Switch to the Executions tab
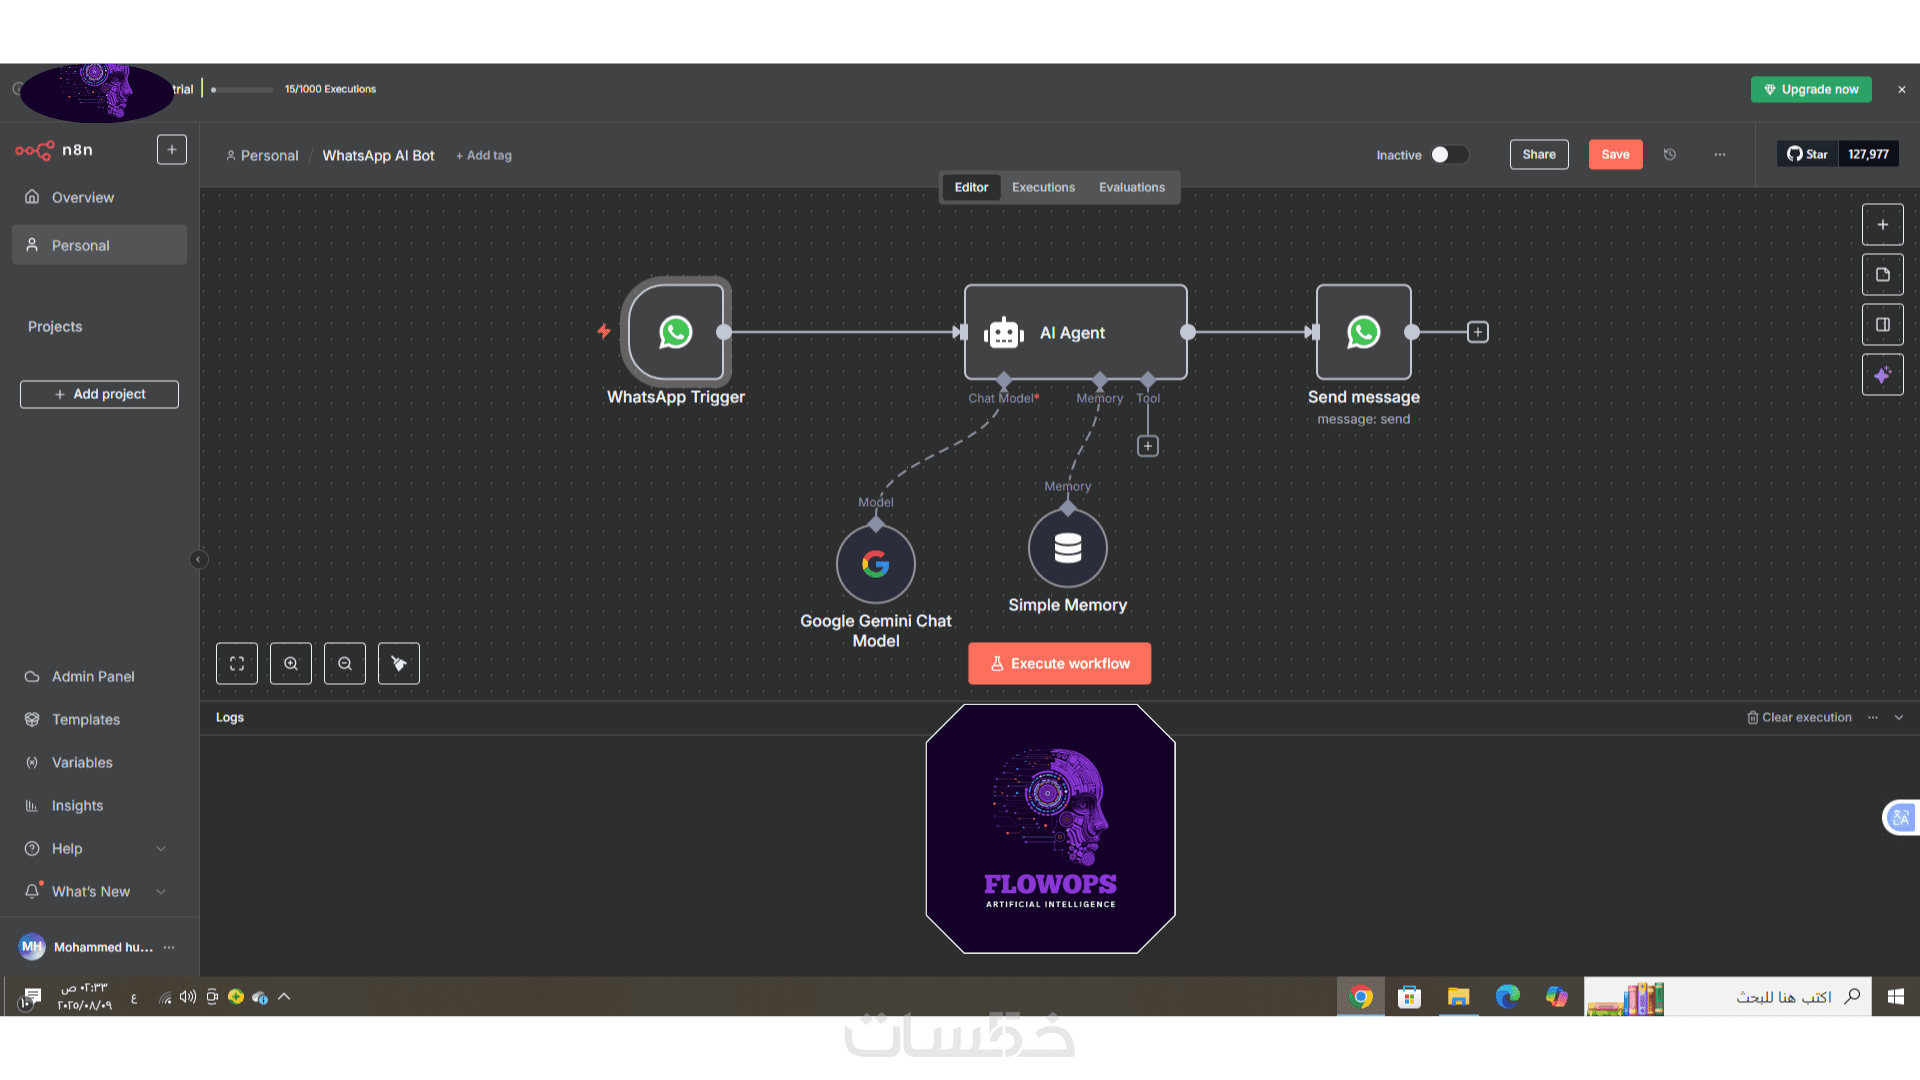The height and width of the screenshot is (1080, 1920). (1043, 187)
